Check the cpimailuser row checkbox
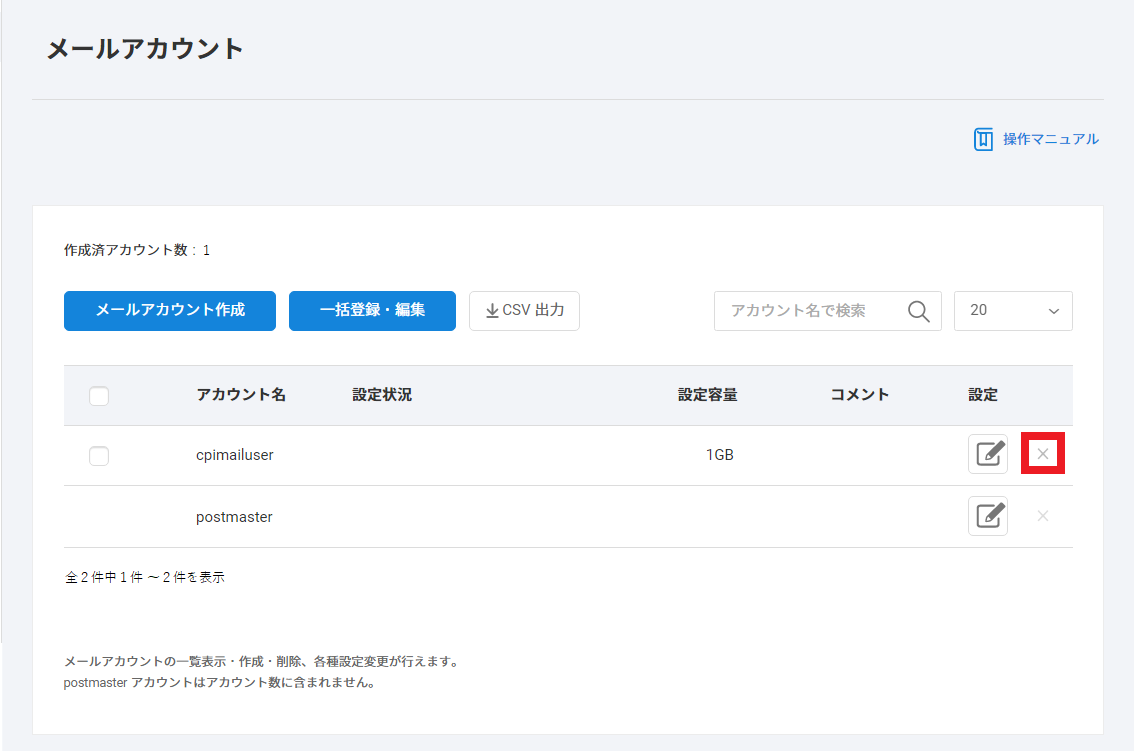This screenshot has height=751, width=1134. 99,456
